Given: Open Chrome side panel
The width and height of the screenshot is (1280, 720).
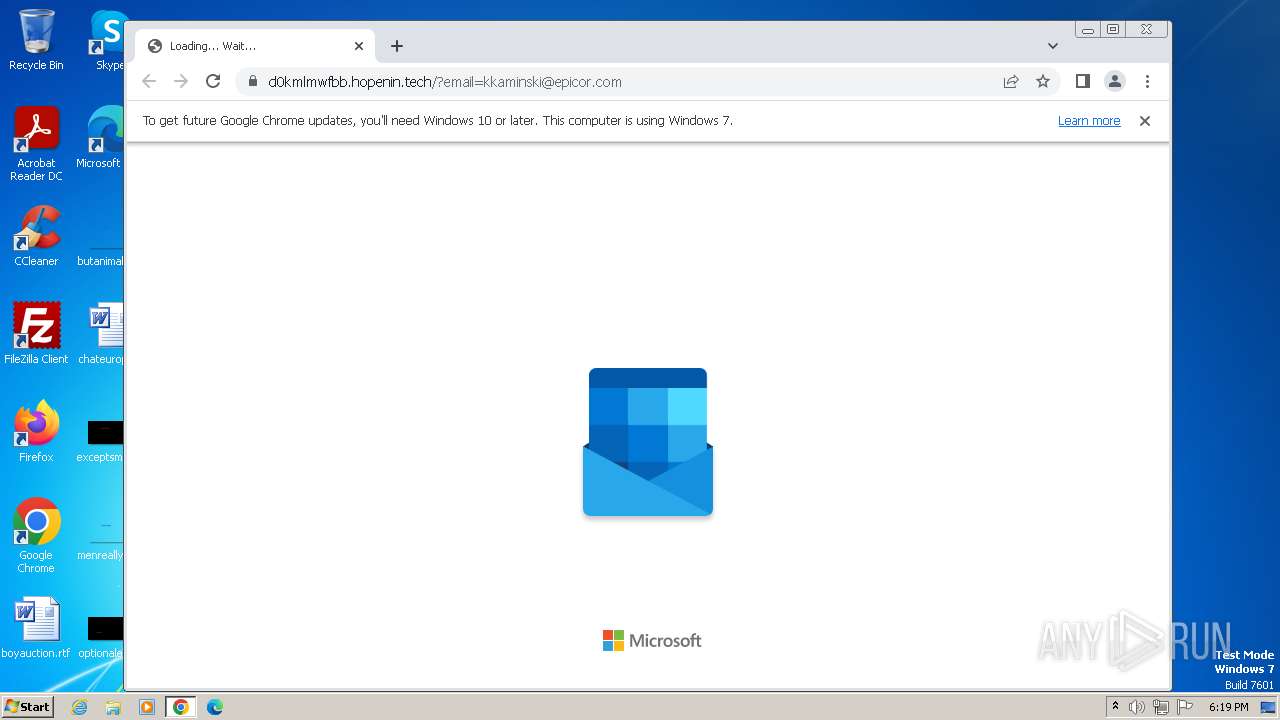Looking at the screenshot, I should click(1082, 82).
